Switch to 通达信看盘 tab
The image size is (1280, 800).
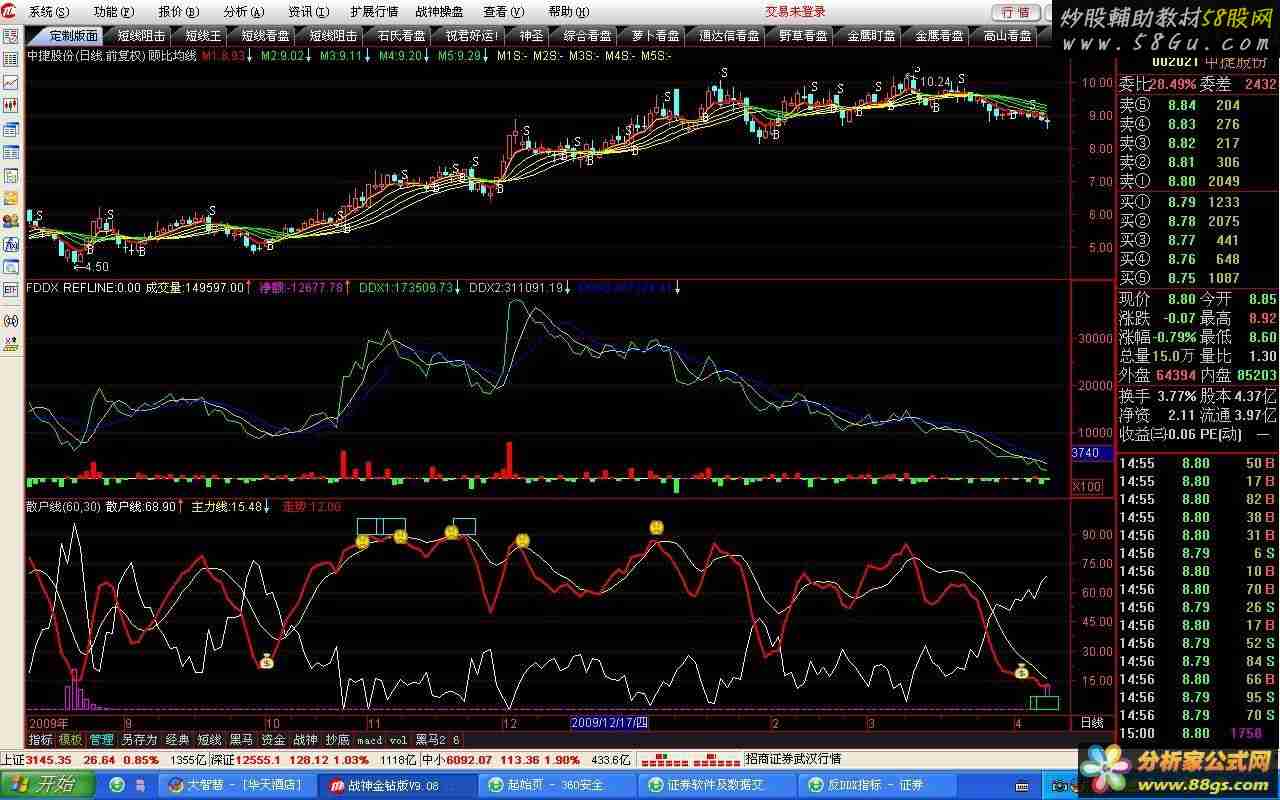(729, 36)
